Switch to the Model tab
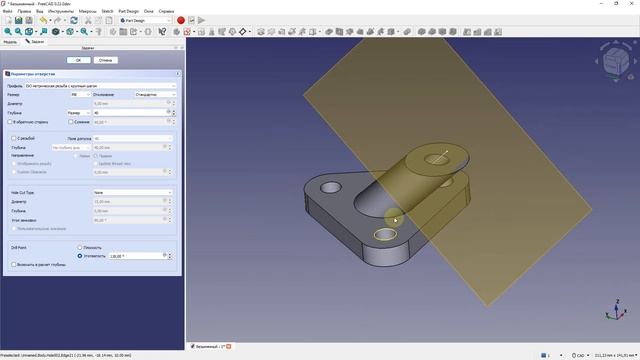Image resolution: width=640 pixels, height=360 pixels. [10, 42]
